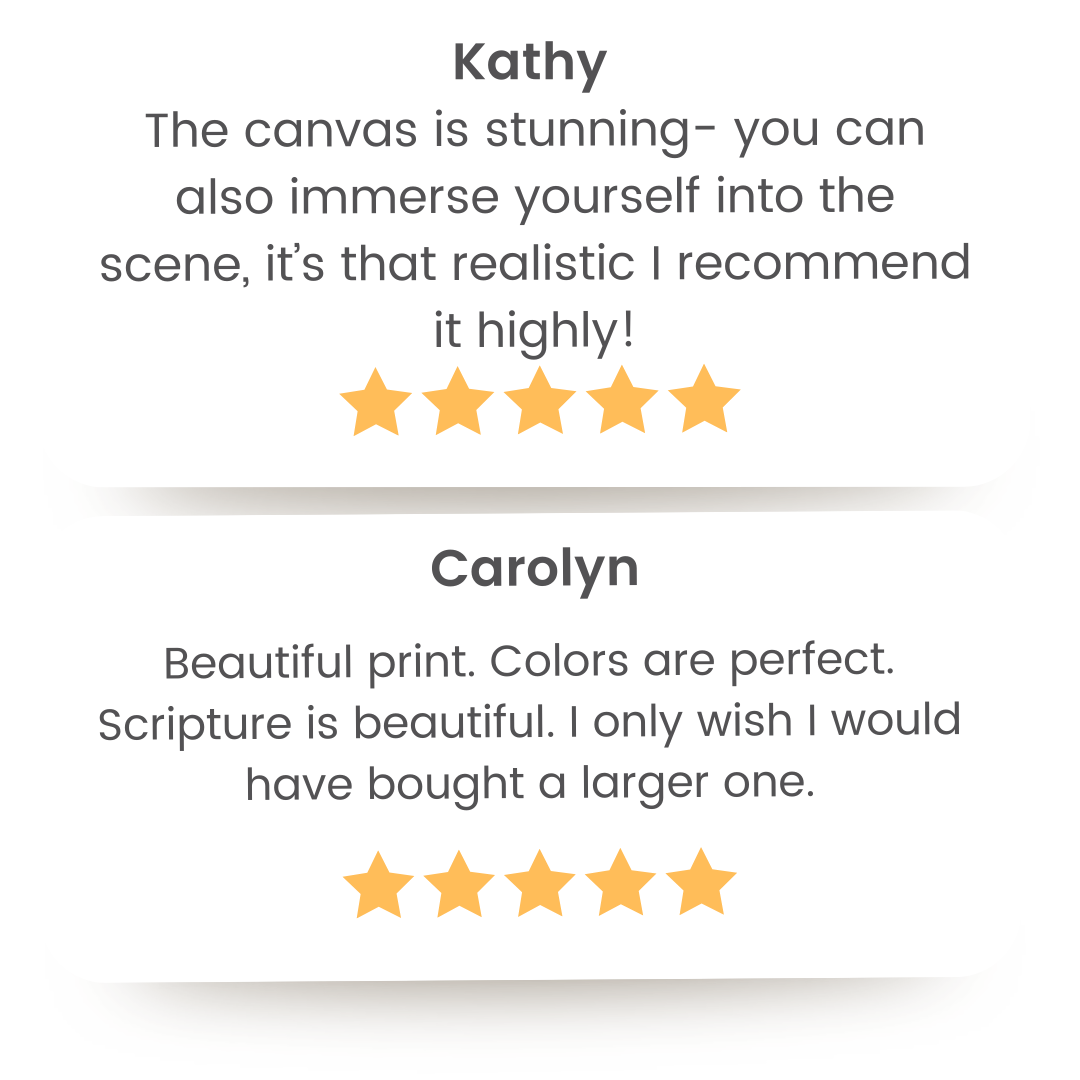Click the third star in Carolyn's rating
The width and height of the screenshot is (1080, 1080).
click(540, 885)
